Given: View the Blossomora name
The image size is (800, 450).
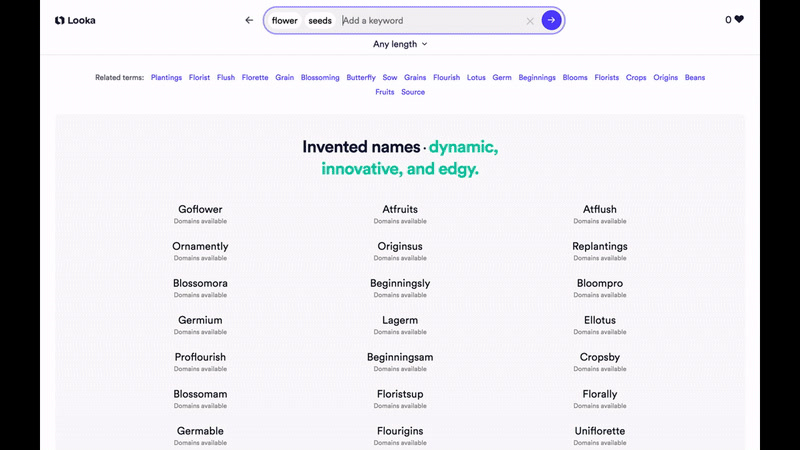Looking at the screenshot, I should click(200, 283).
